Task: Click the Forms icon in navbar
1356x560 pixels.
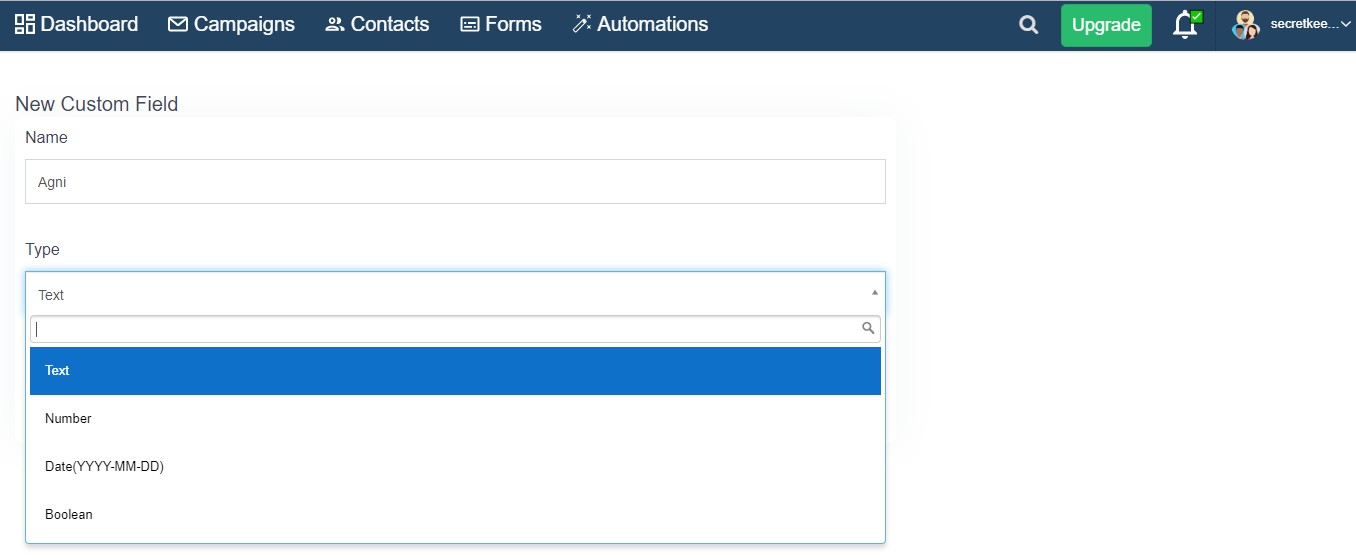Action: coord(470,24)
